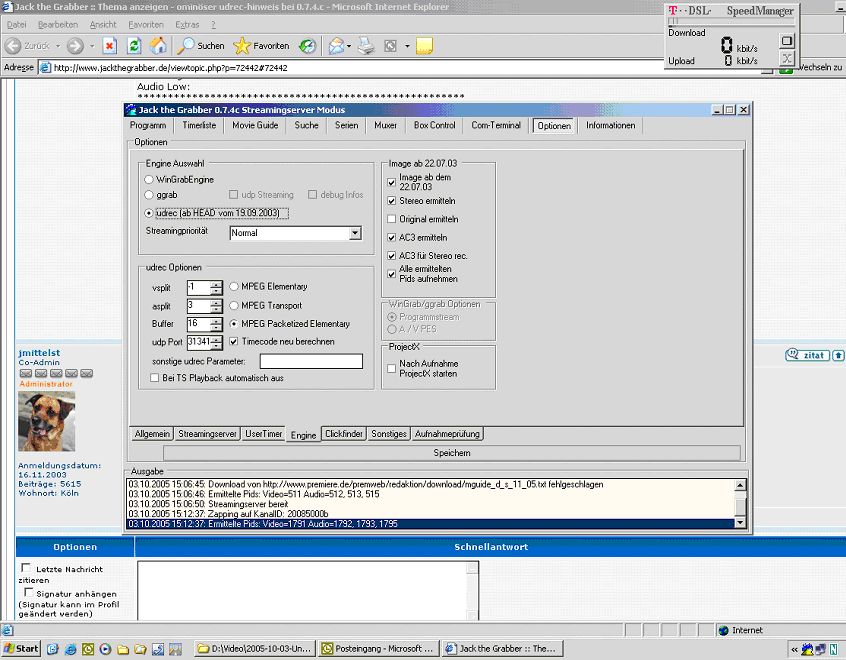Click the SpeedManager slider track
This screenshot has width=846, height=660.
pos(731,22)
